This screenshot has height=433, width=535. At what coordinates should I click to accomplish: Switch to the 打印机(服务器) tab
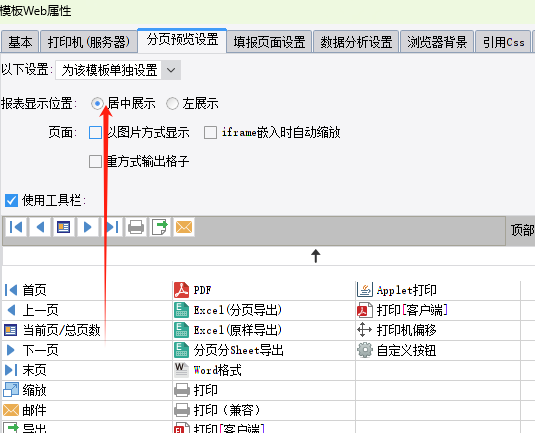click(x=89, y=42)
